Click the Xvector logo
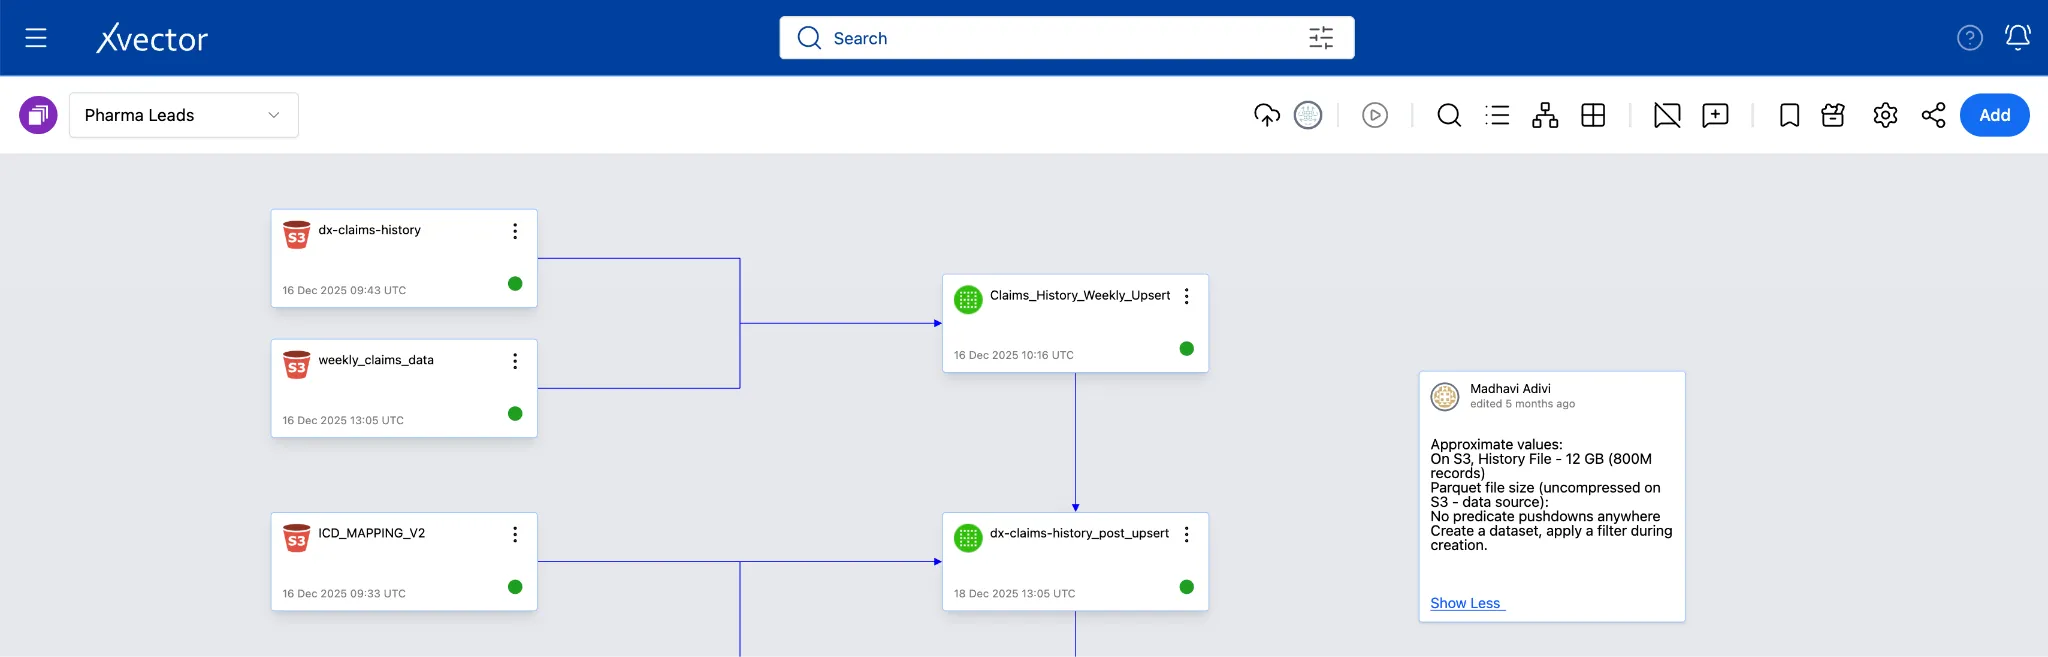This screenshot has height=657, width=2048. [x=152, y=38]
